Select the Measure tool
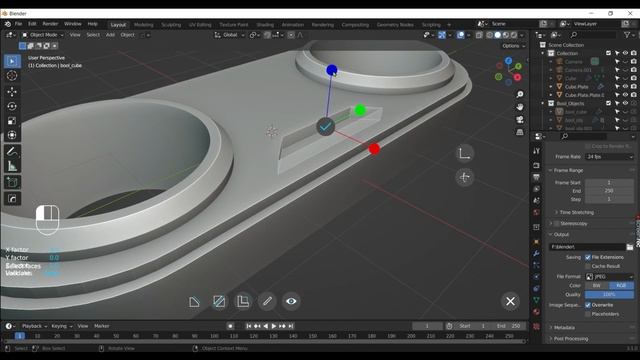Image resolution: width=640 pixels, height=360 pixels. pyautogui.click(x=12, y=166)
